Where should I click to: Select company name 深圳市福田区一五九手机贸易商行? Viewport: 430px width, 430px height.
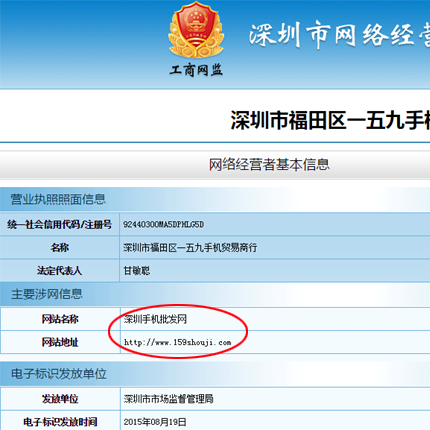[x=190, y=248]
